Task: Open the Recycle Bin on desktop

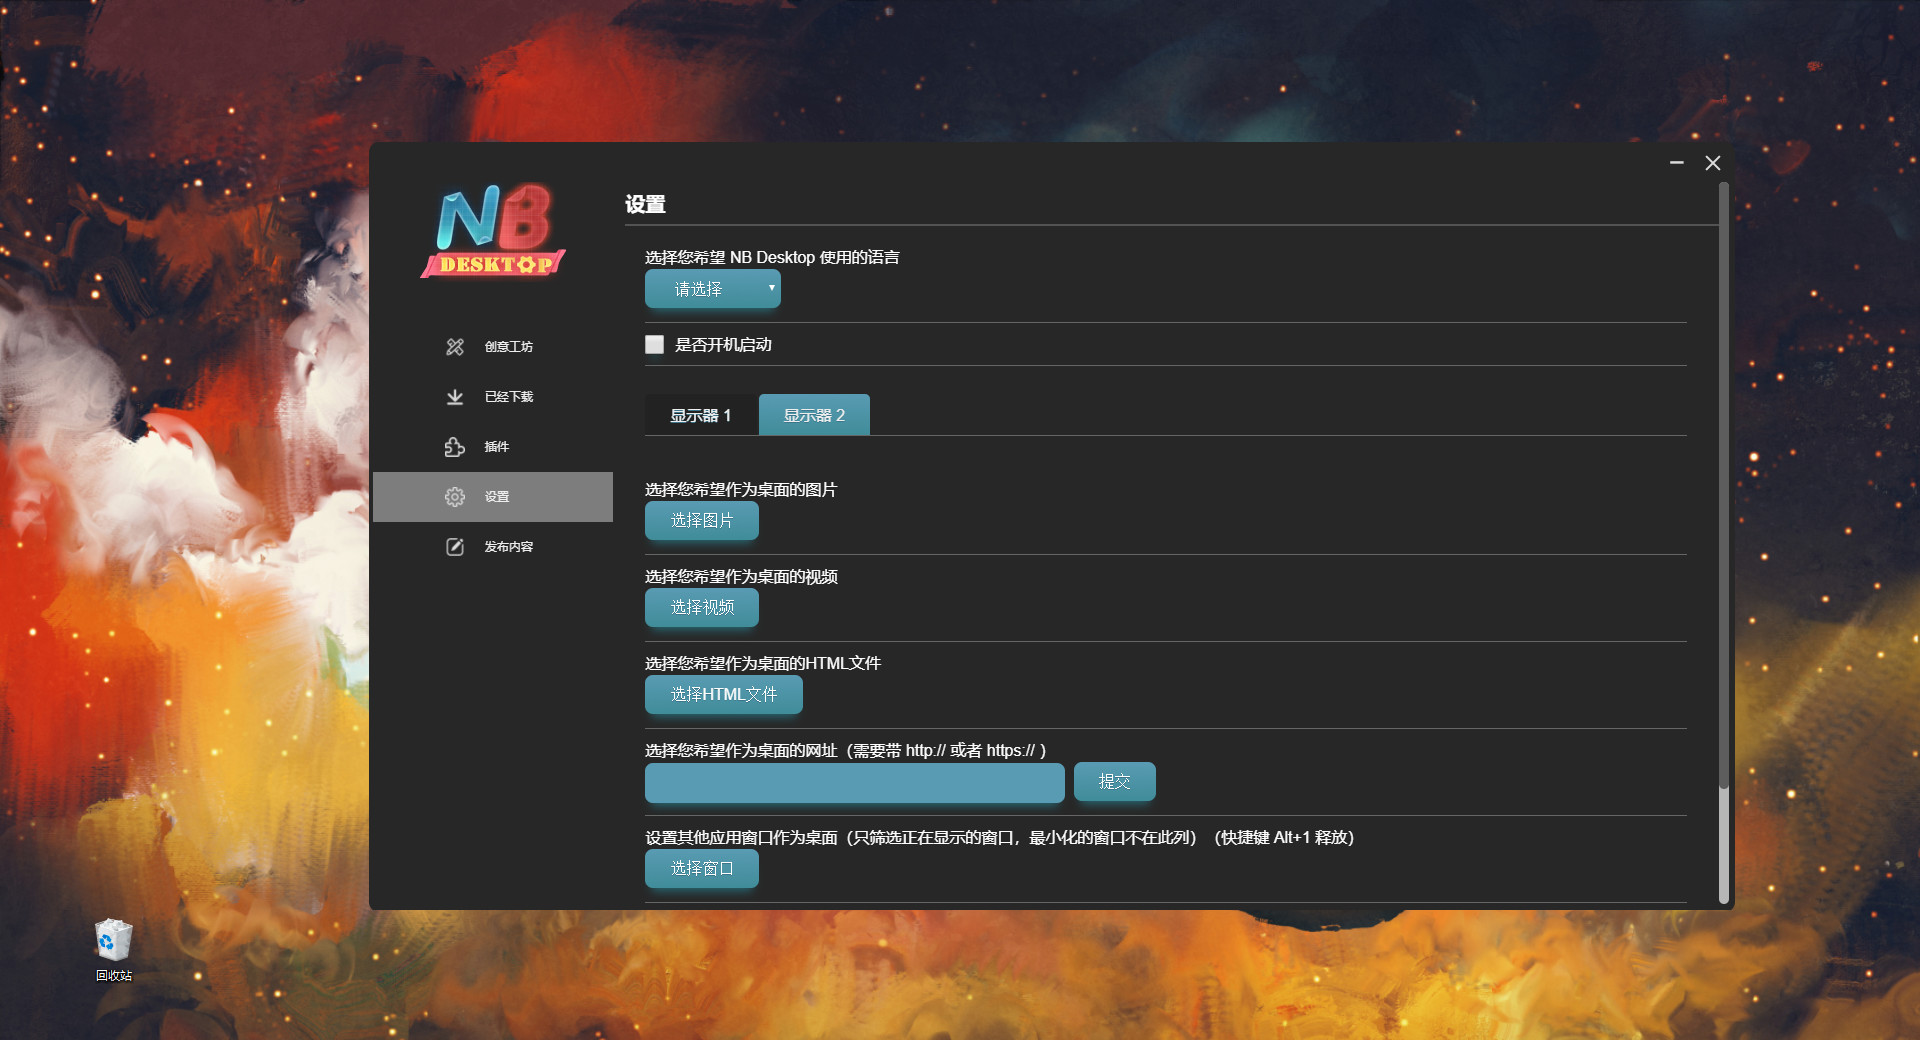Action: point(113,942)
